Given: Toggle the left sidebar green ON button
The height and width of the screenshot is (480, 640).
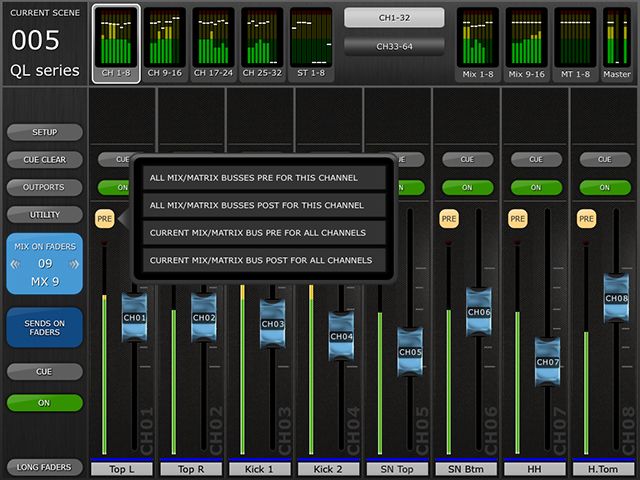Looking at the screenshot, I should coord(45,403).
